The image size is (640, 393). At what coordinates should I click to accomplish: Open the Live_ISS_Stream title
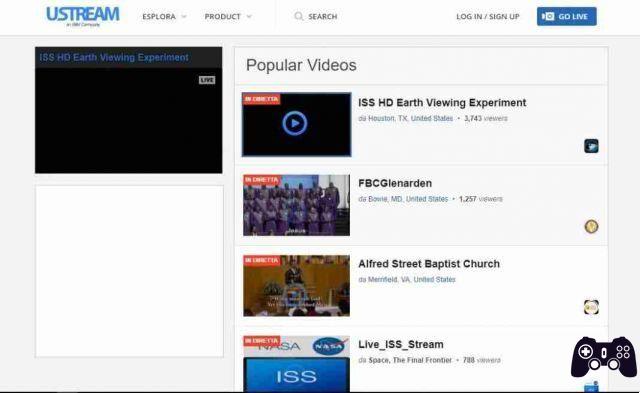[x=401, y=344]
